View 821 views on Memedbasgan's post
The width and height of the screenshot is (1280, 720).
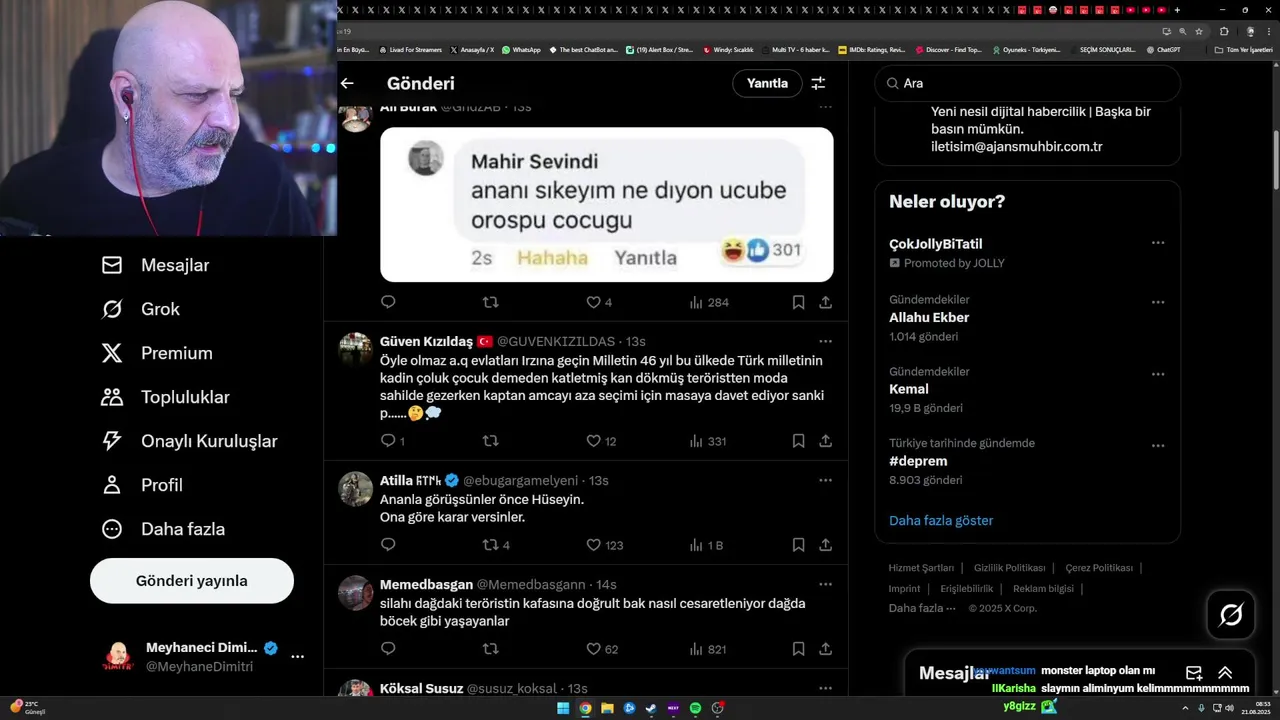tap(708, 649)
